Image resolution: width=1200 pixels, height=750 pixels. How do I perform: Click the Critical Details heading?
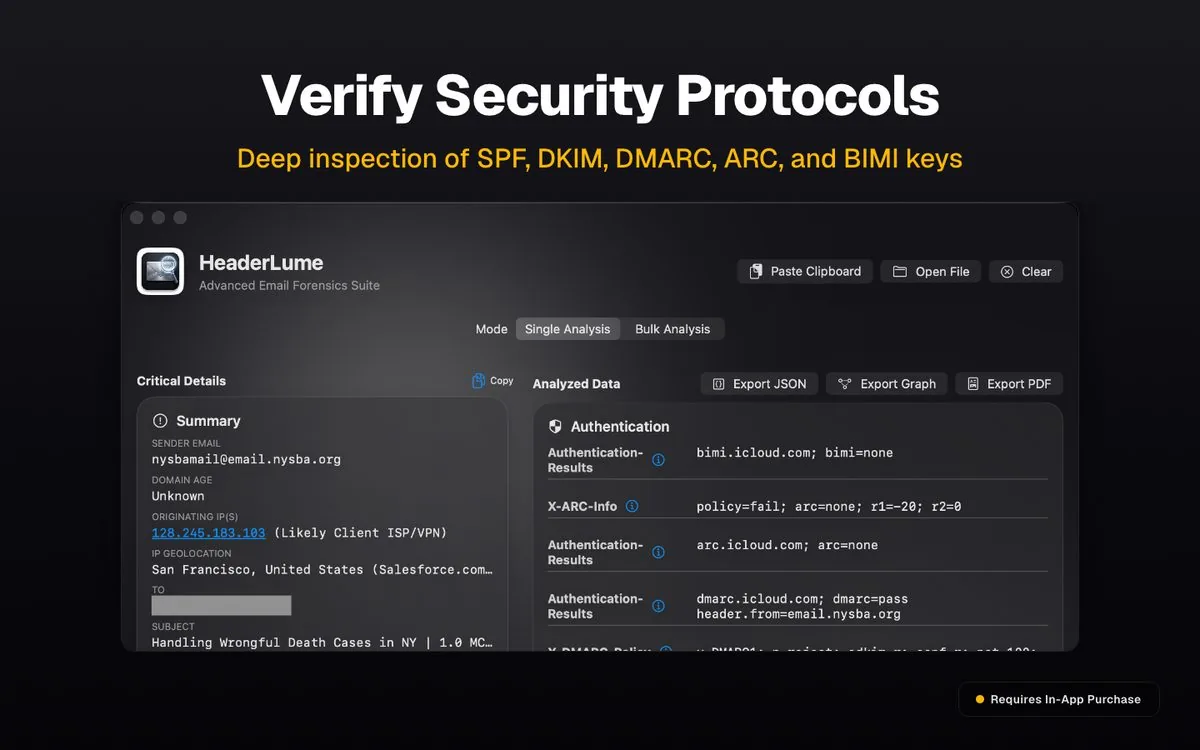(181, 381)
